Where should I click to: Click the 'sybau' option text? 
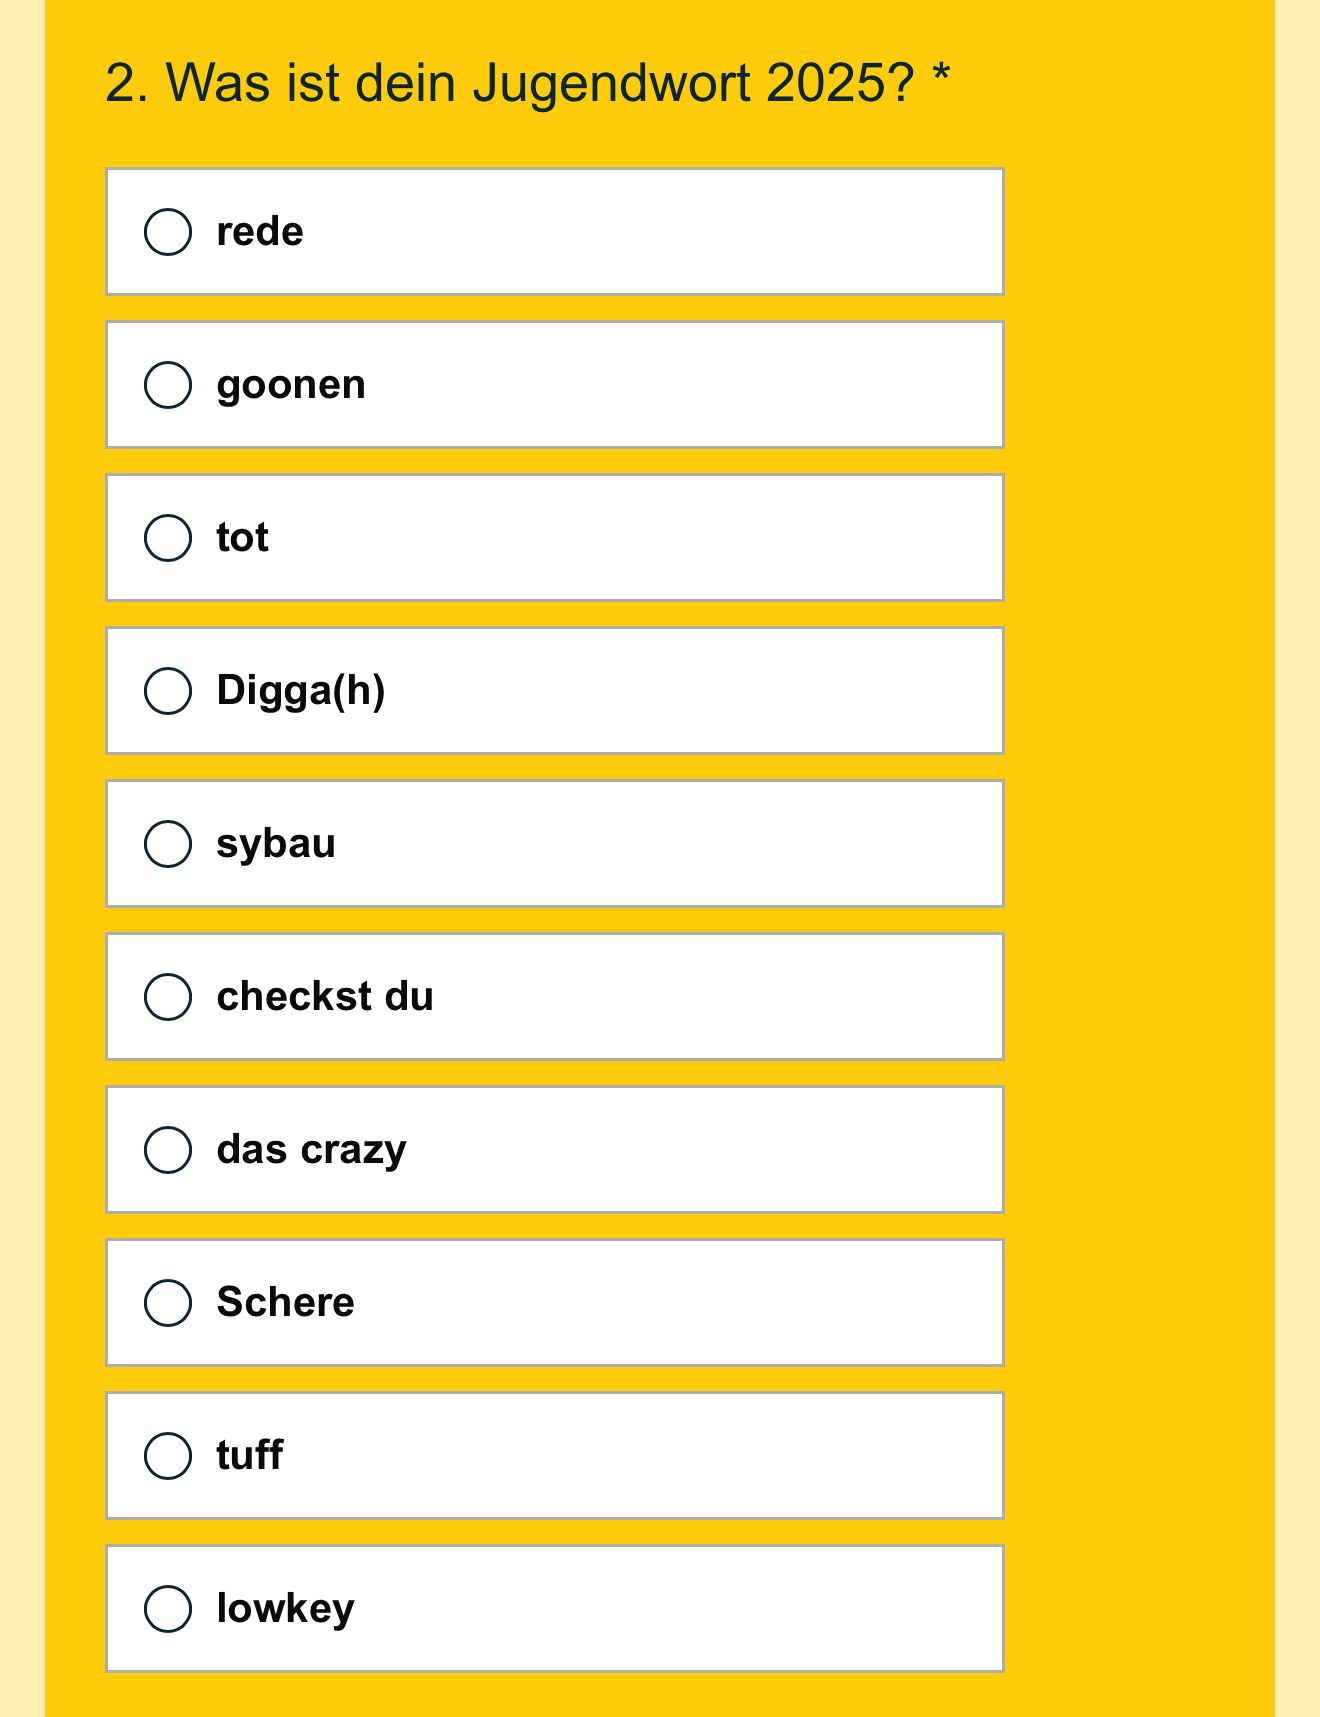(x=276, y=844)
